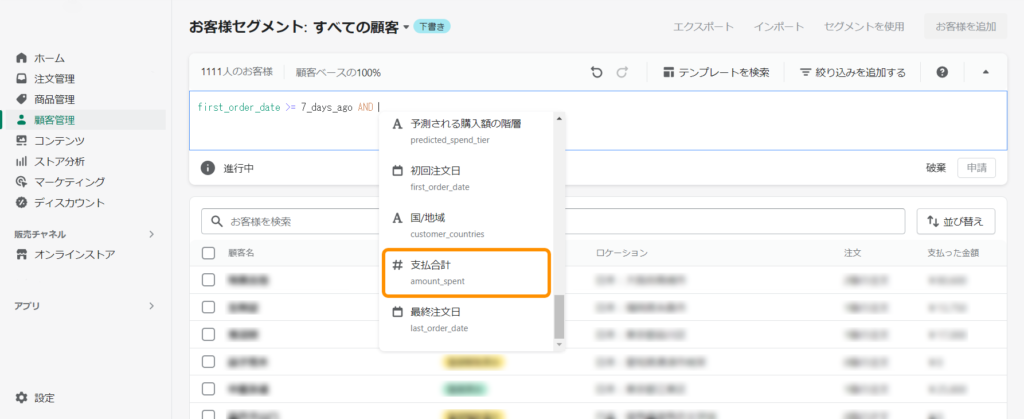Expand the すべての顧客 segment dropdown

(406, 27)
